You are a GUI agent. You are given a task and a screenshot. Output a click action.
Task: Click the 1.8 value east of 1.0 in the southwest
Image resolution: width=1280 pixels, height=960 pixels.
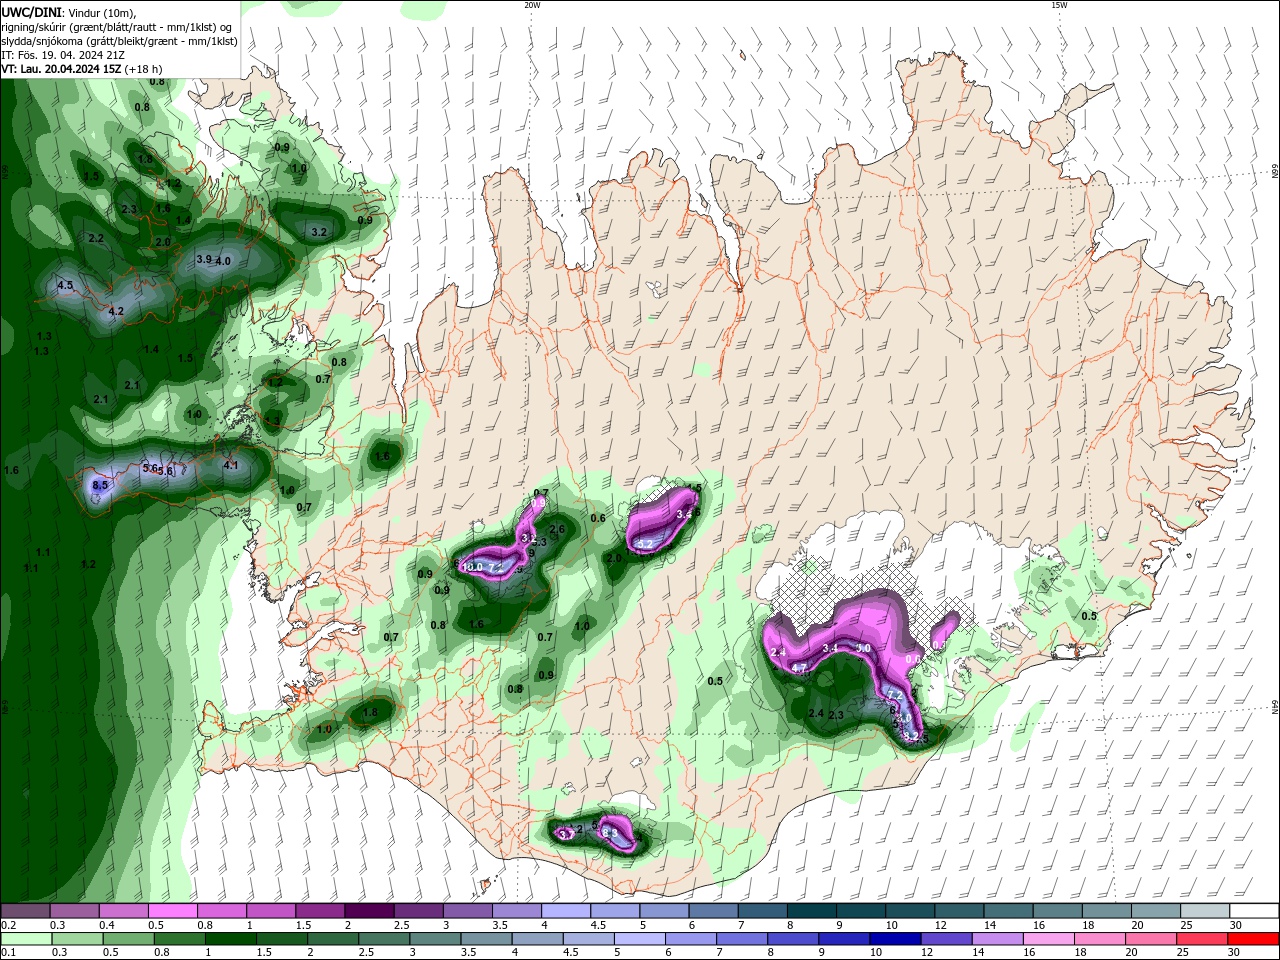click(x=370, y=712)
